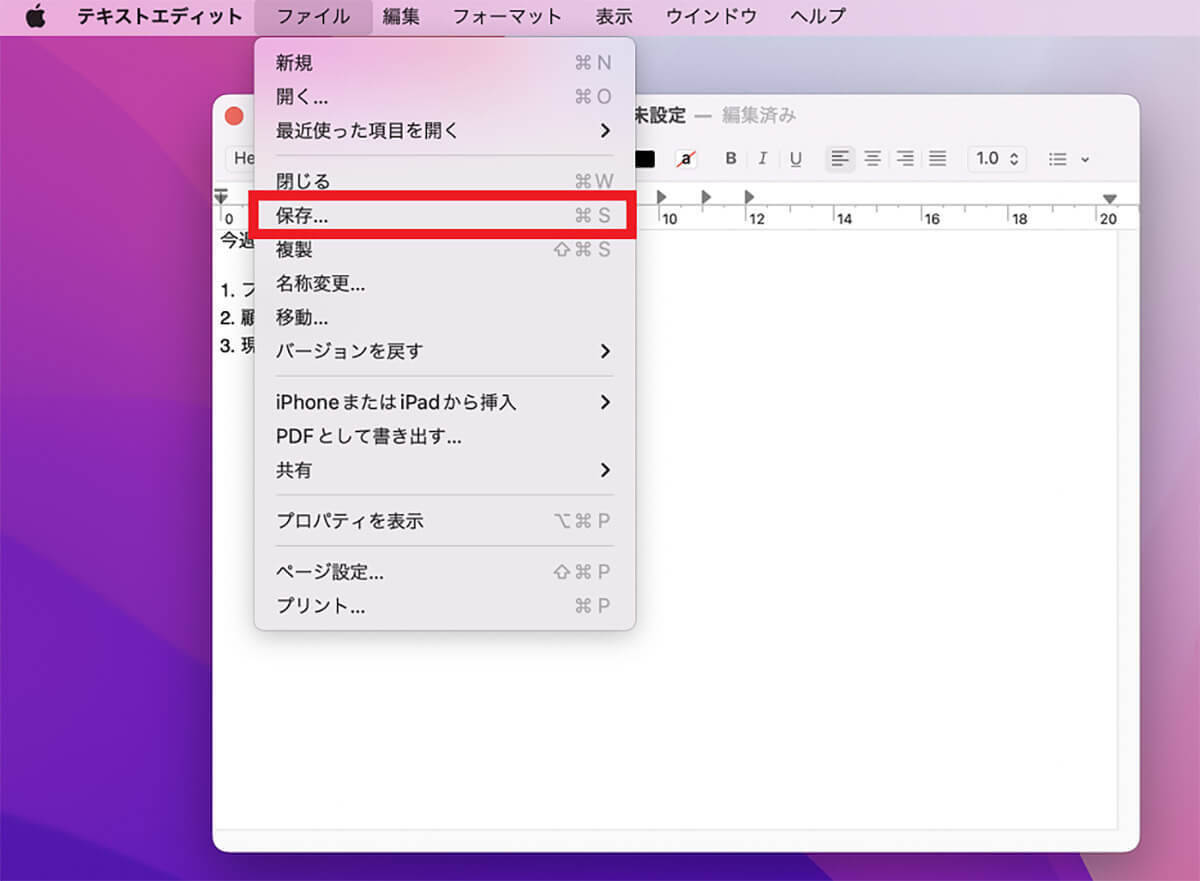Screen dimensions: 1200x881
Task: Open the text highlight color button
Action: (686, 159)
